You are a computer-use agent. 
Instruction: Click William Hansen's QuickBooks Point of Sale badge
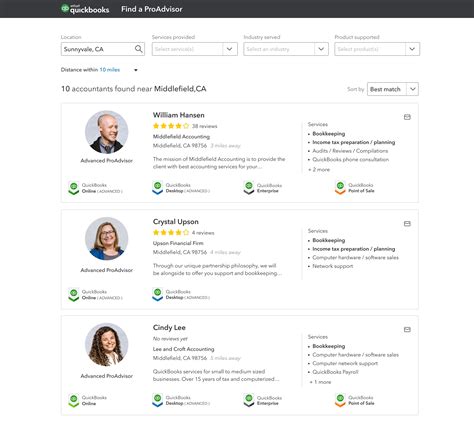coord(355,188)
